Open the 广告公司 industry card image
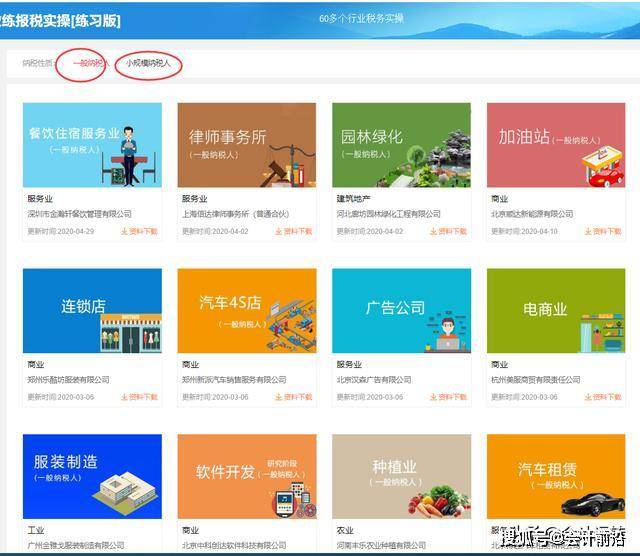 coord(401,311)
